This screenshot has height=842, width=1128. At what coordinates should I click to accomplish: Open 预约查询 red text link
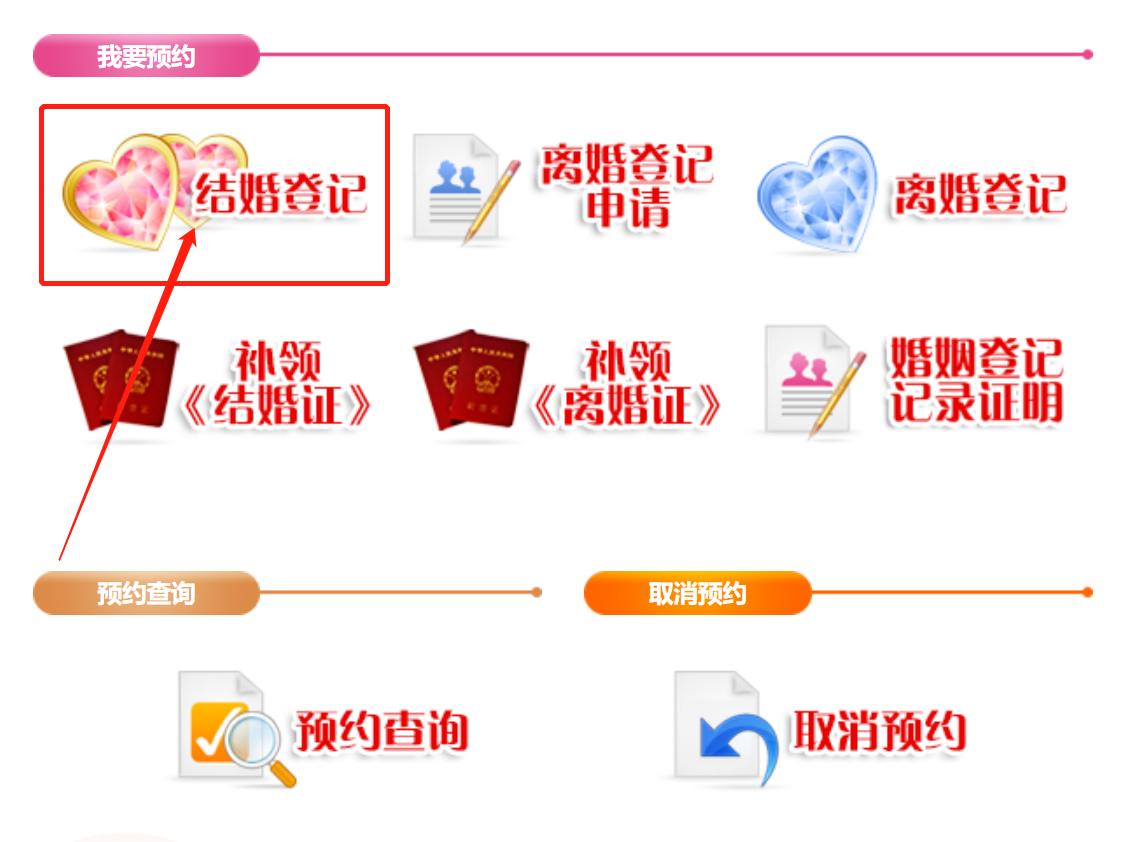pos(381,731)
